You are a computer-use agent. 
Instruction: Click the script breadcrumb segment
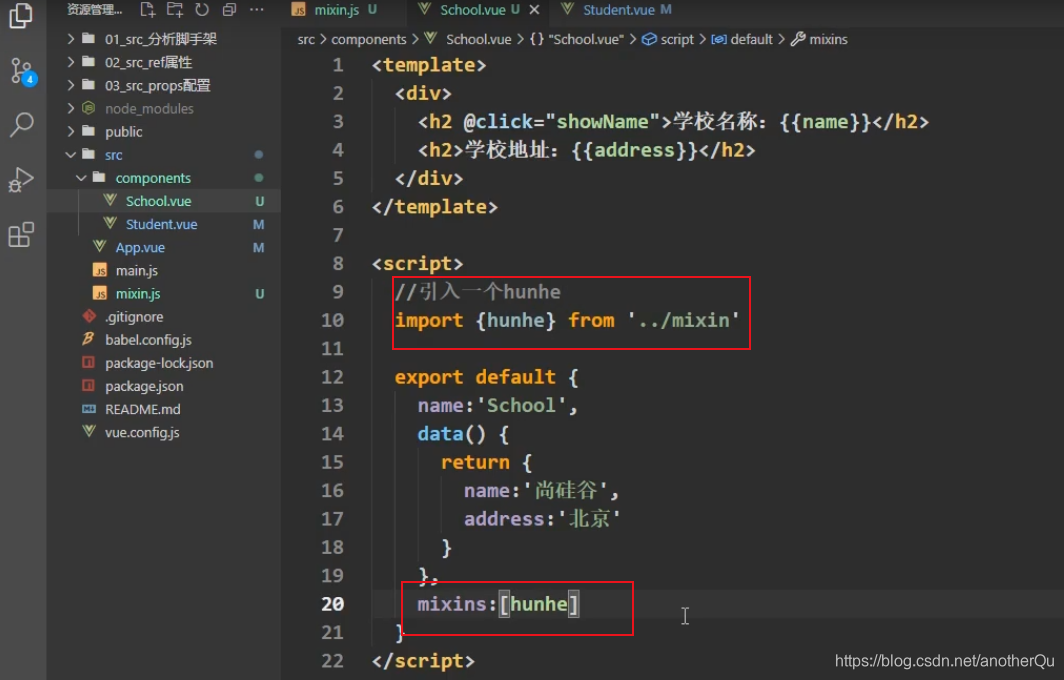tap(668, 39)
